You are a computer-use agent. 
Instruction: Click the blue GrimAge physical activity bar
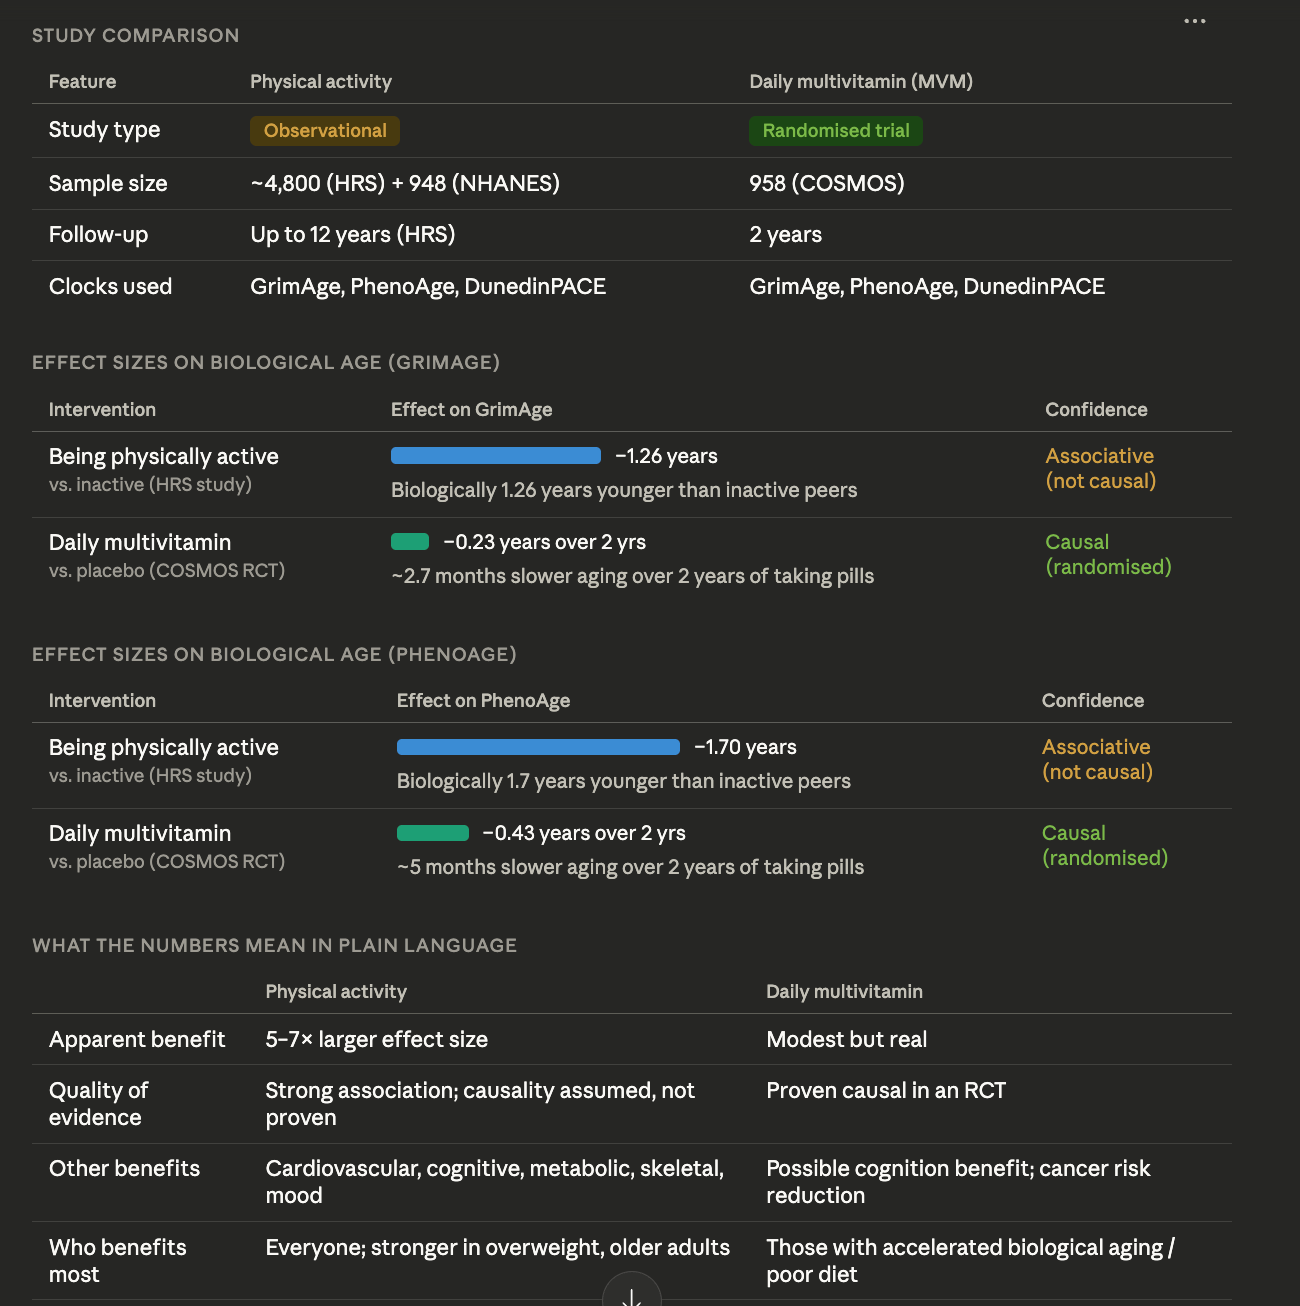[x=495, y=456]
